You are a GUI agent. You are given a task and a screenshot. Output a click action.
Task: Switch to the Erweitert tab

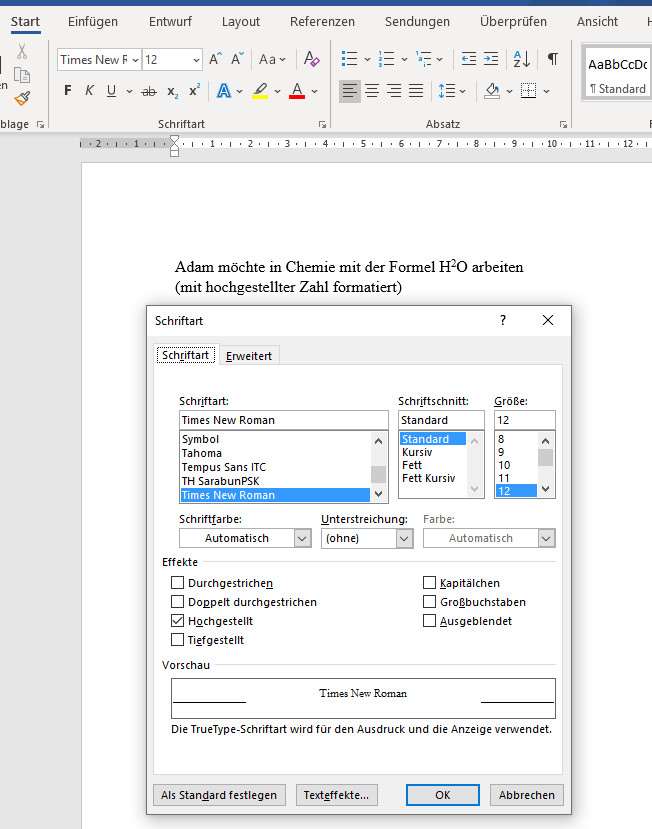(249, 356)
